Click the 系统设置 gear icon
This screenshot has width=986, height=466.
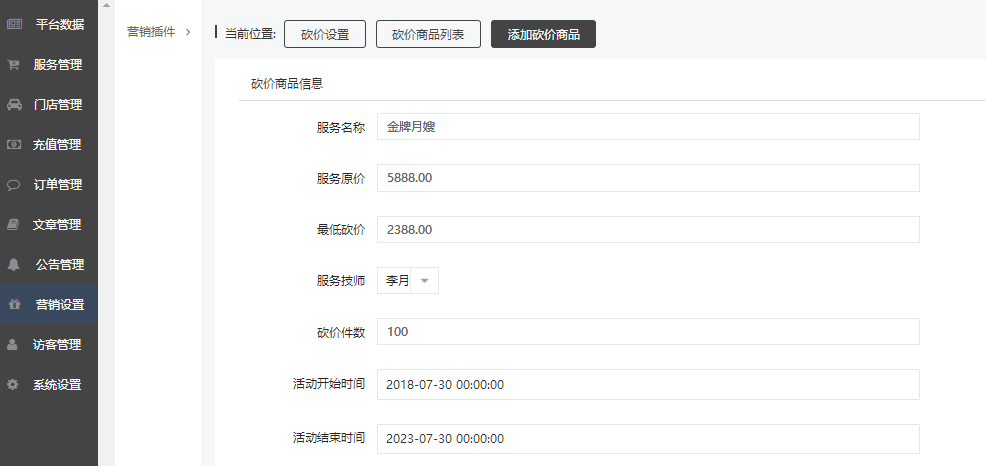click(13, 384)
